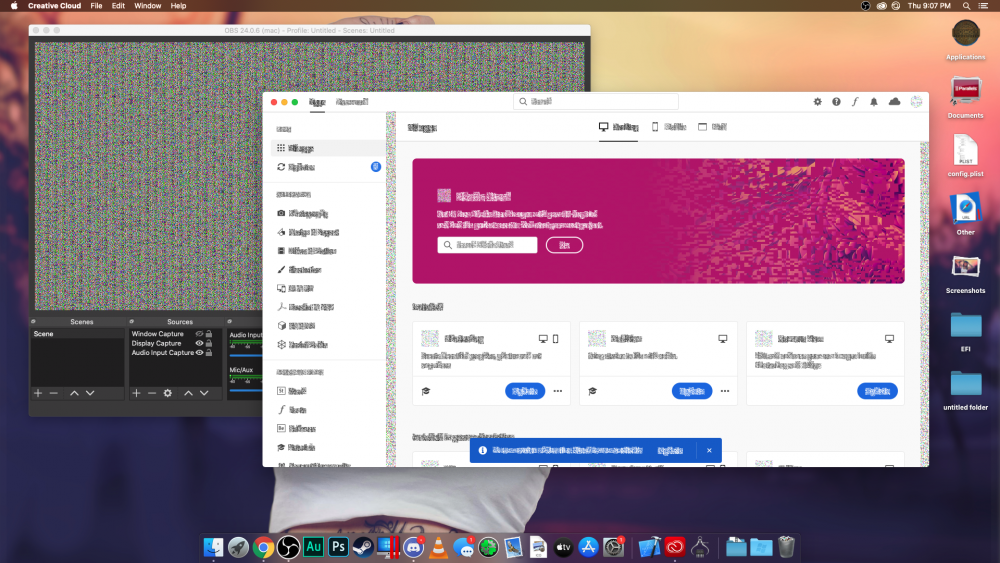Switch to the second tab in Creative Cloud header
Viewport: 1000px width, 563px height.
point(352,102)
